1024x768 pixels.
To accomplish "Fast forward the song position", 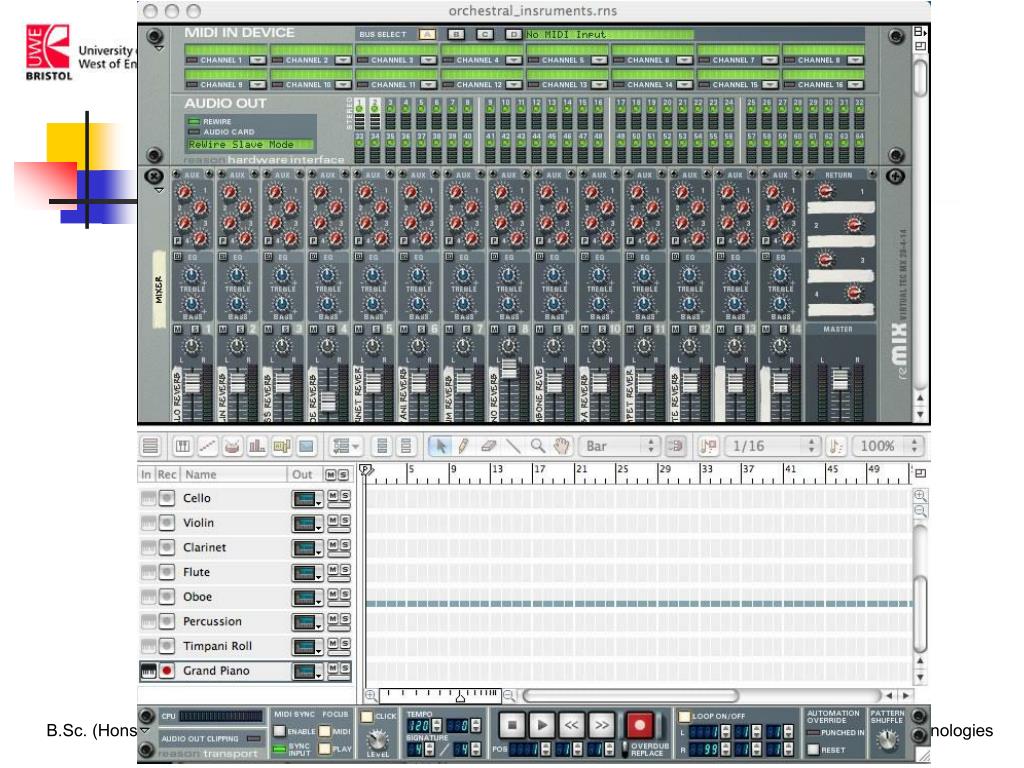I will coord(601,725).
